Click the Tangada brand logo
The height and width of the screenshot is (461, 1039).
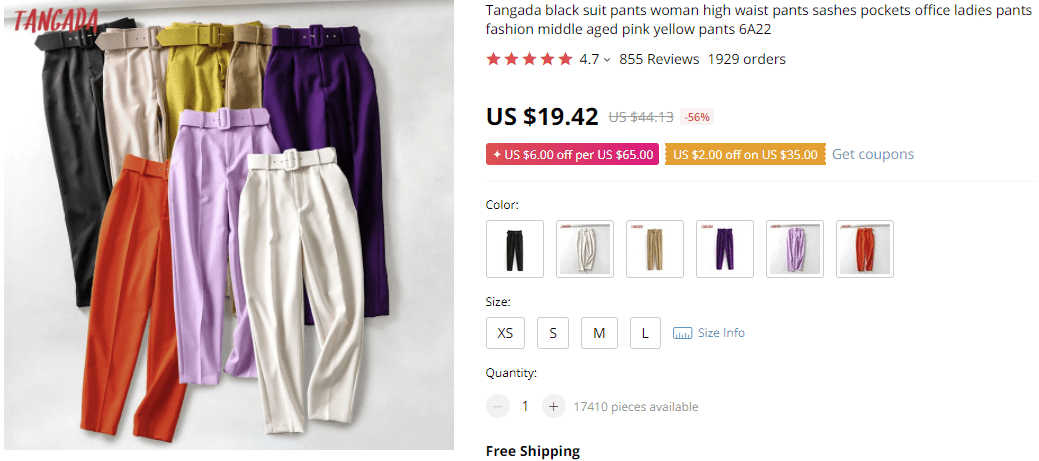(x=55, y=20)
